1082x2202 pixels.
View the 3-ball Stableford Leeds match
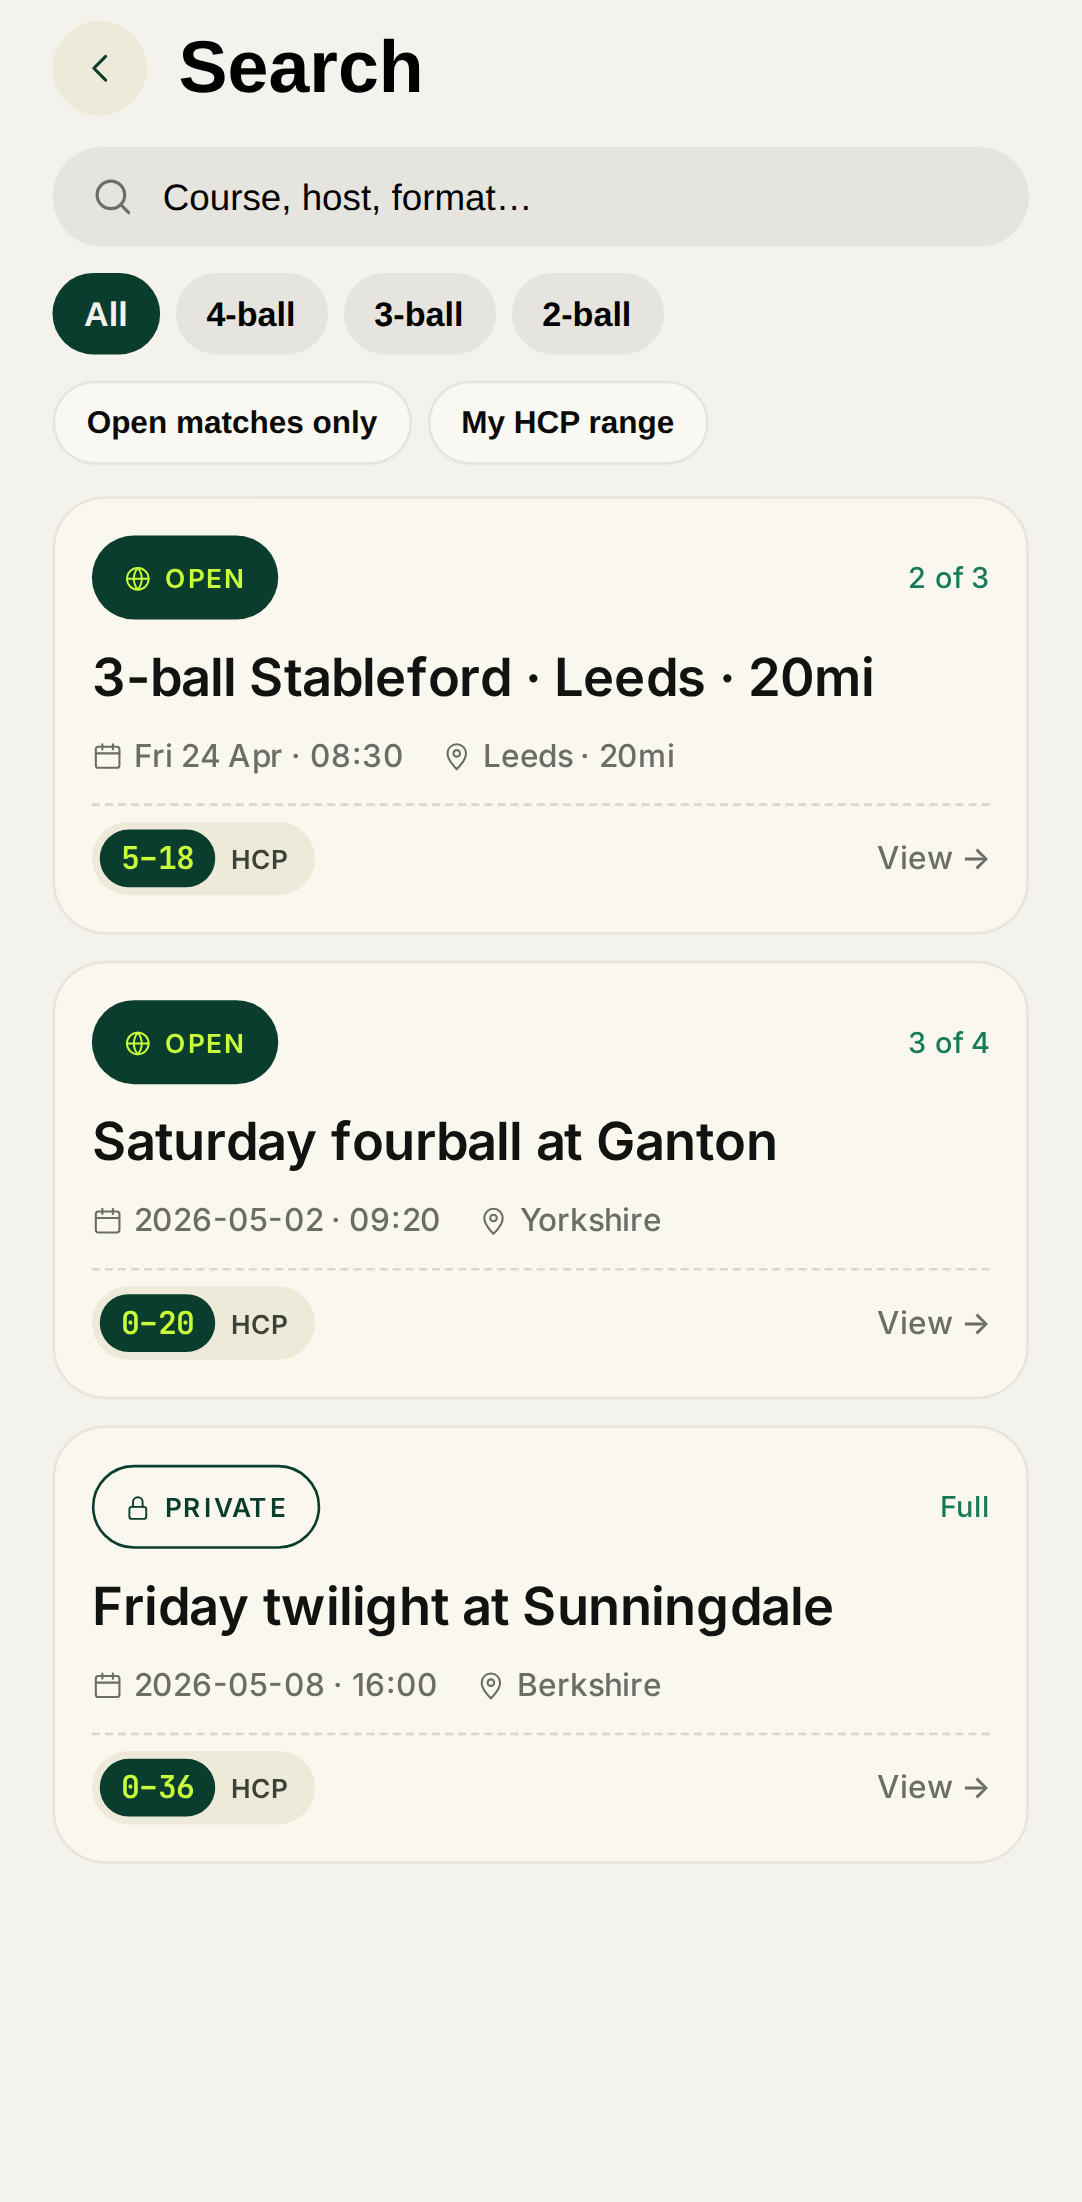click(932, 858)
